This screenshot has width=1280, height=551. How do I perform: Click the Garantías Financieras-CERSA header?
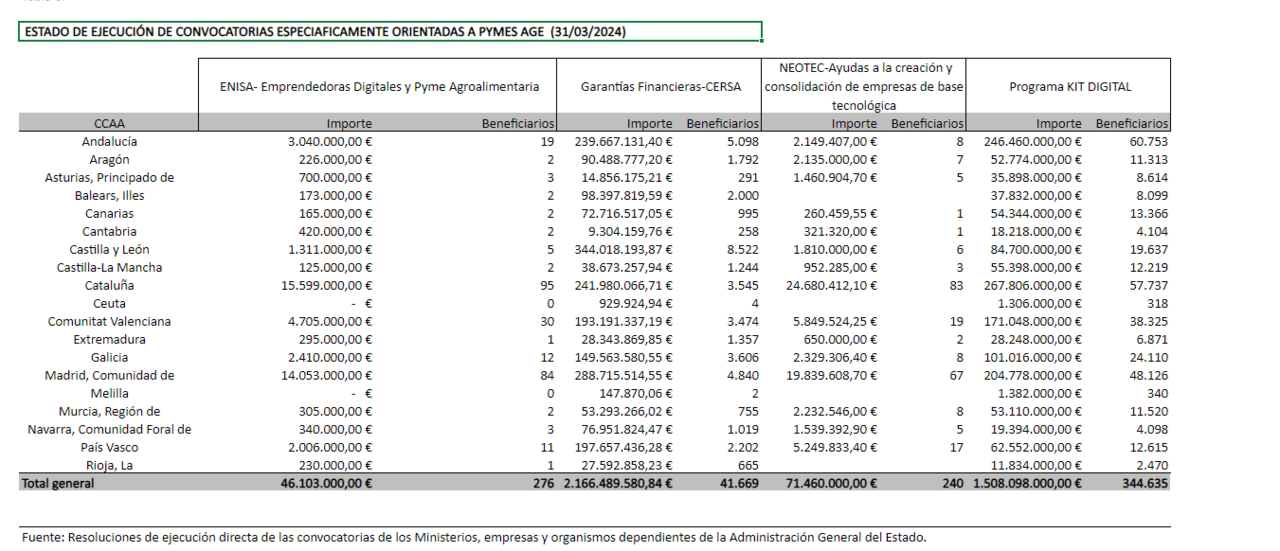click(x=660, y=87)
